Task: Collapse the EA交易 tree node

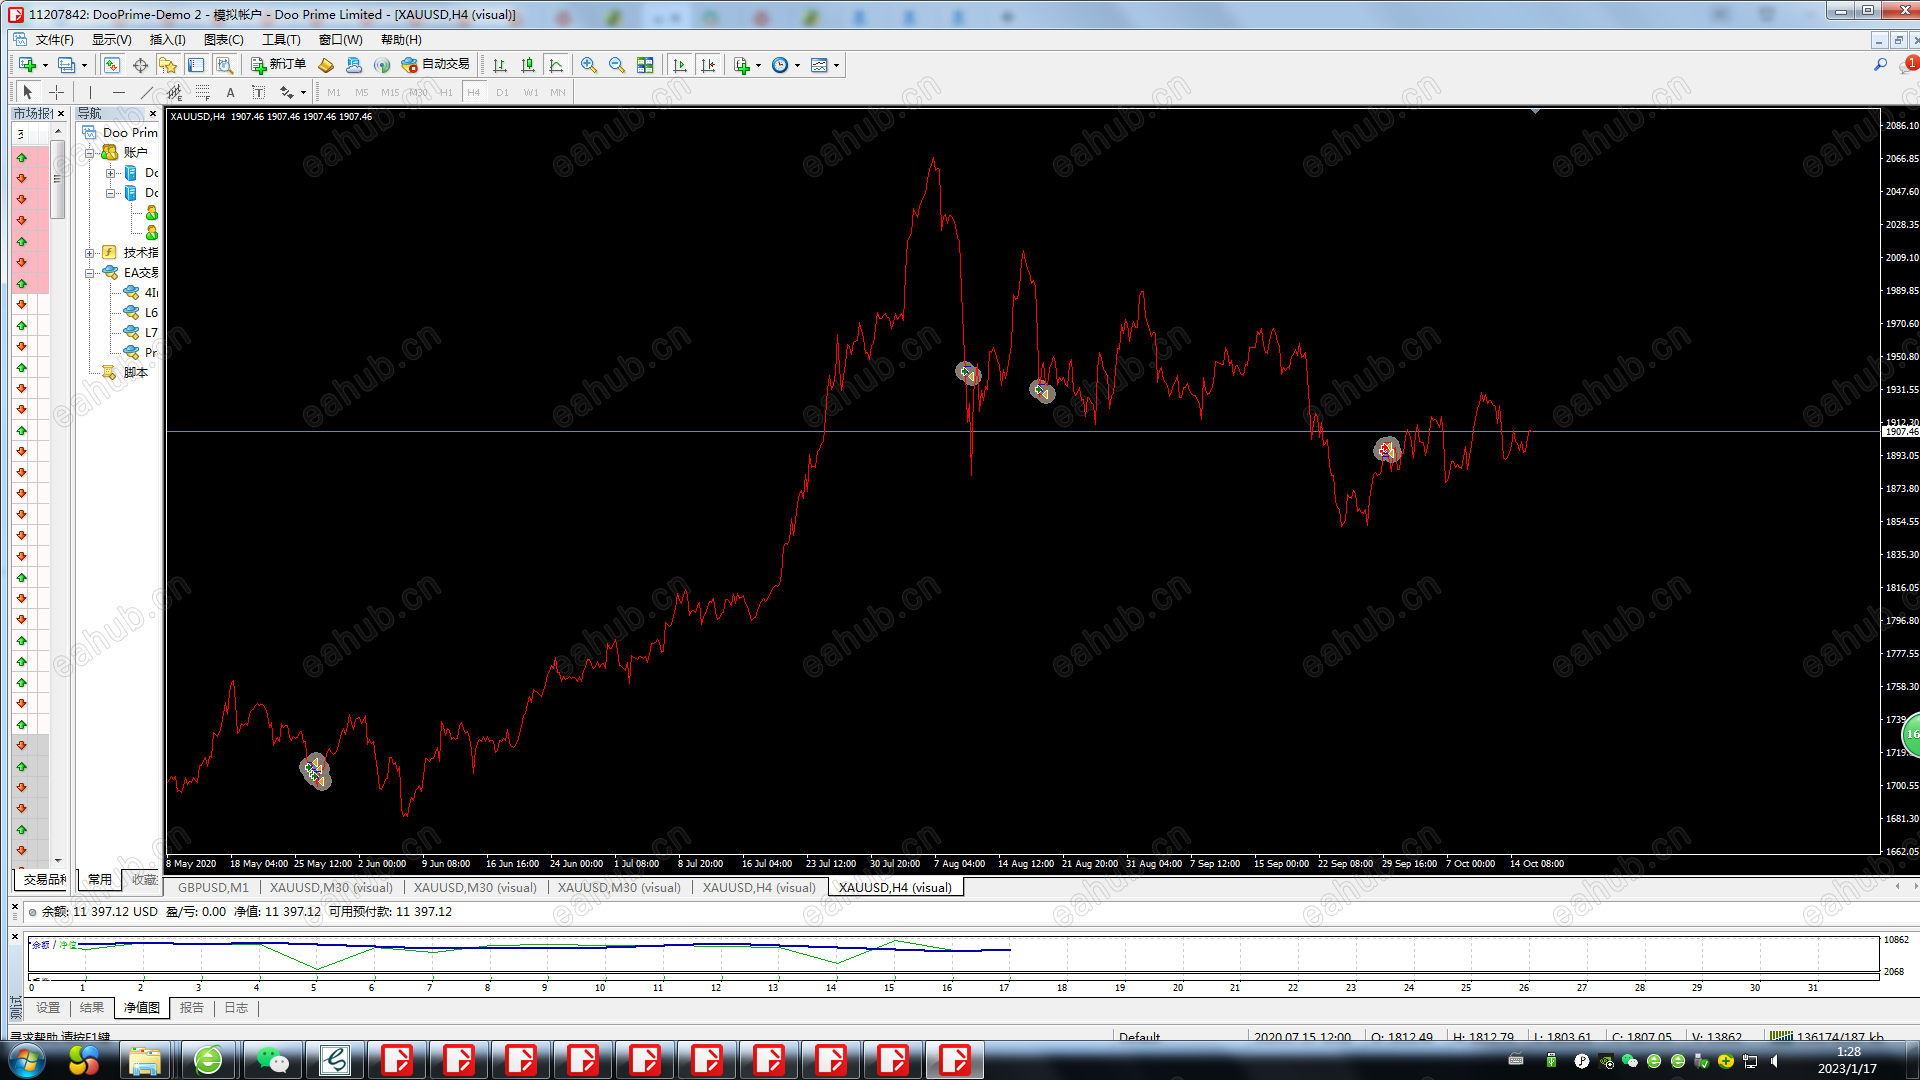Action: pos(89,273)
